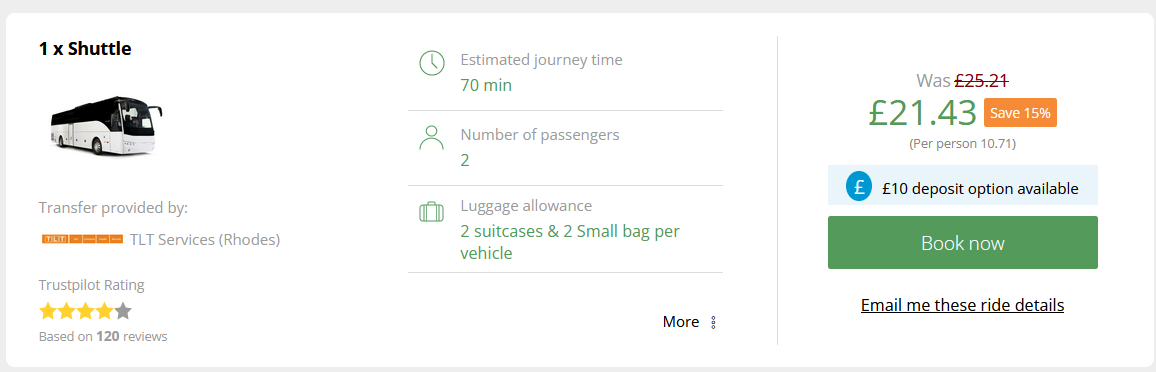Click the Save 15% orange badge

[x=1020, y=113]
